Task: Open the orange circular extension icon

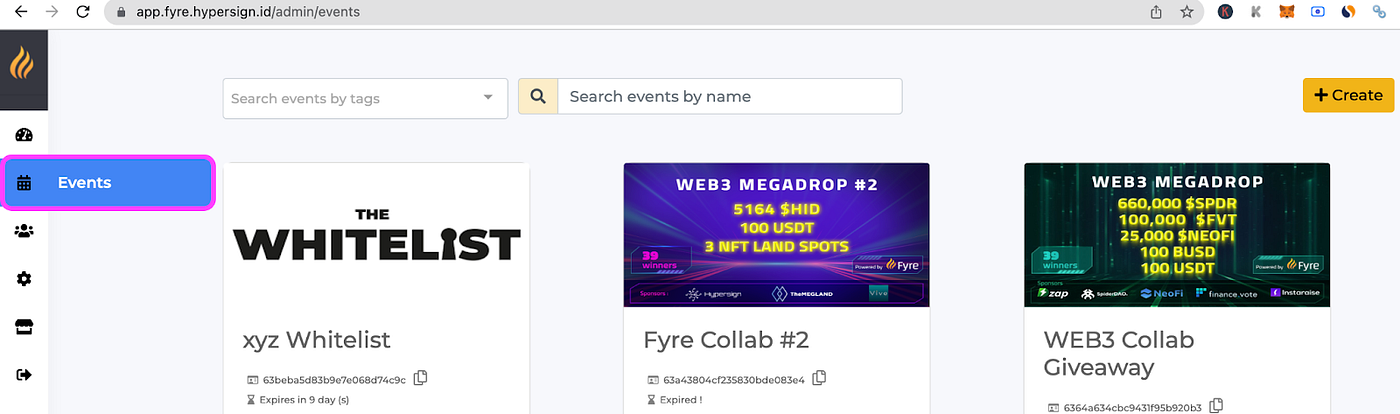Action: pos(1348,12)
